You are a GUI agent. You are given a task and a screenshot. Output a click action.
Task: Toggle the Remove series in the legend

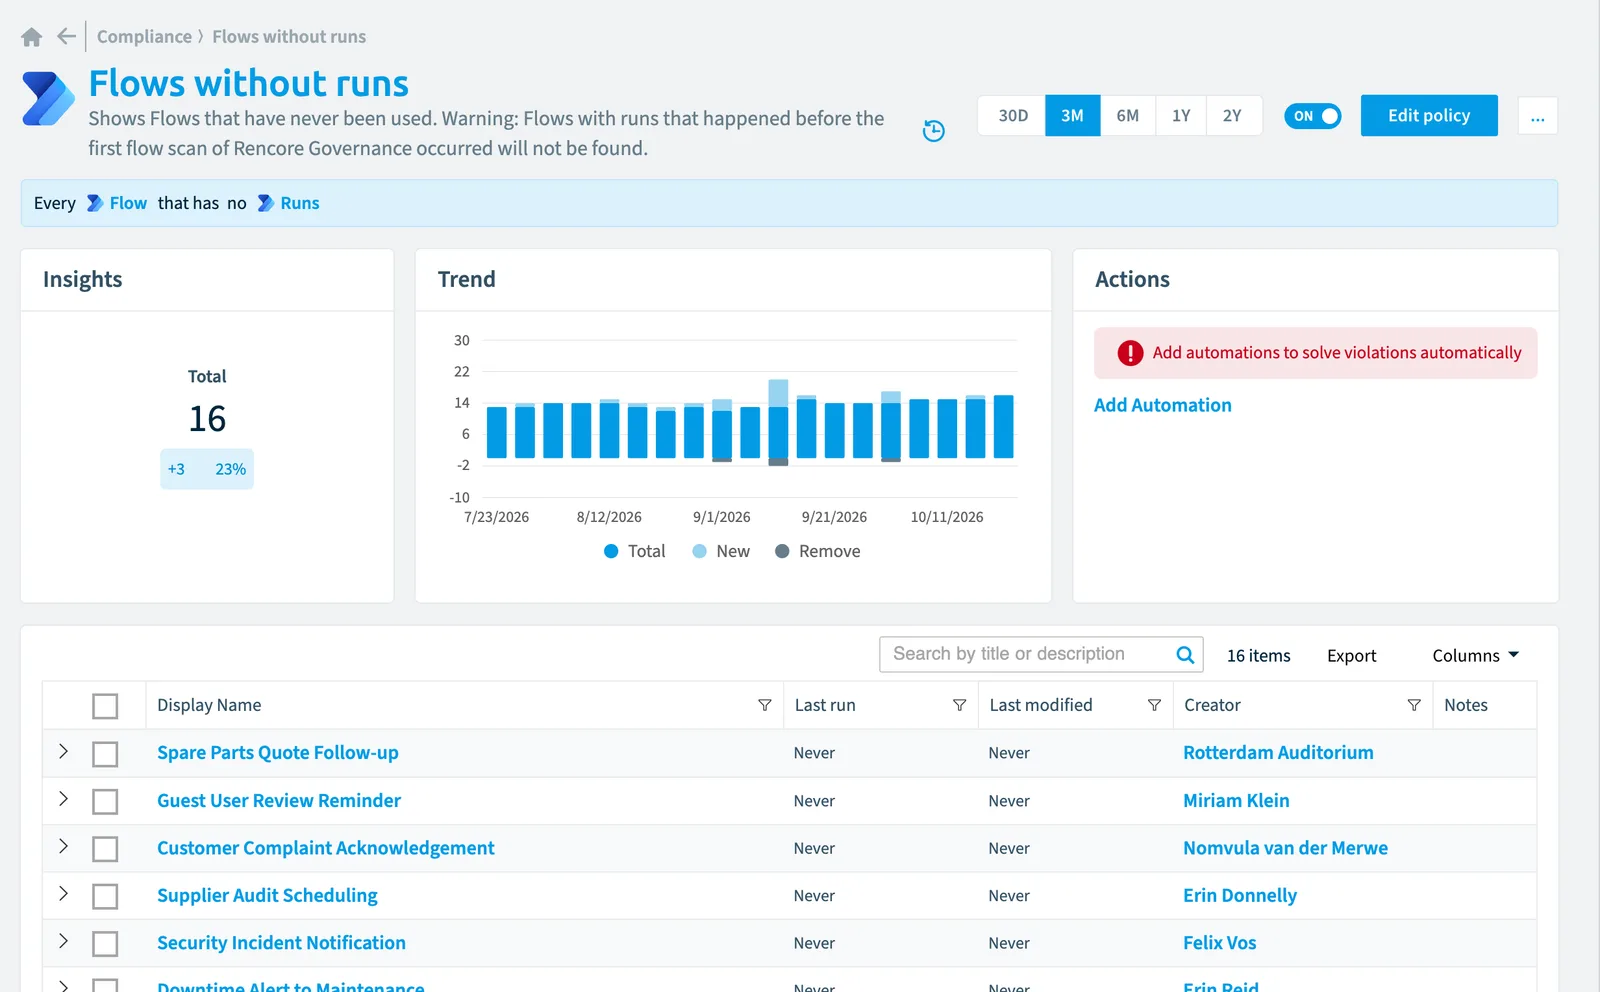click(x=818, y=551)
